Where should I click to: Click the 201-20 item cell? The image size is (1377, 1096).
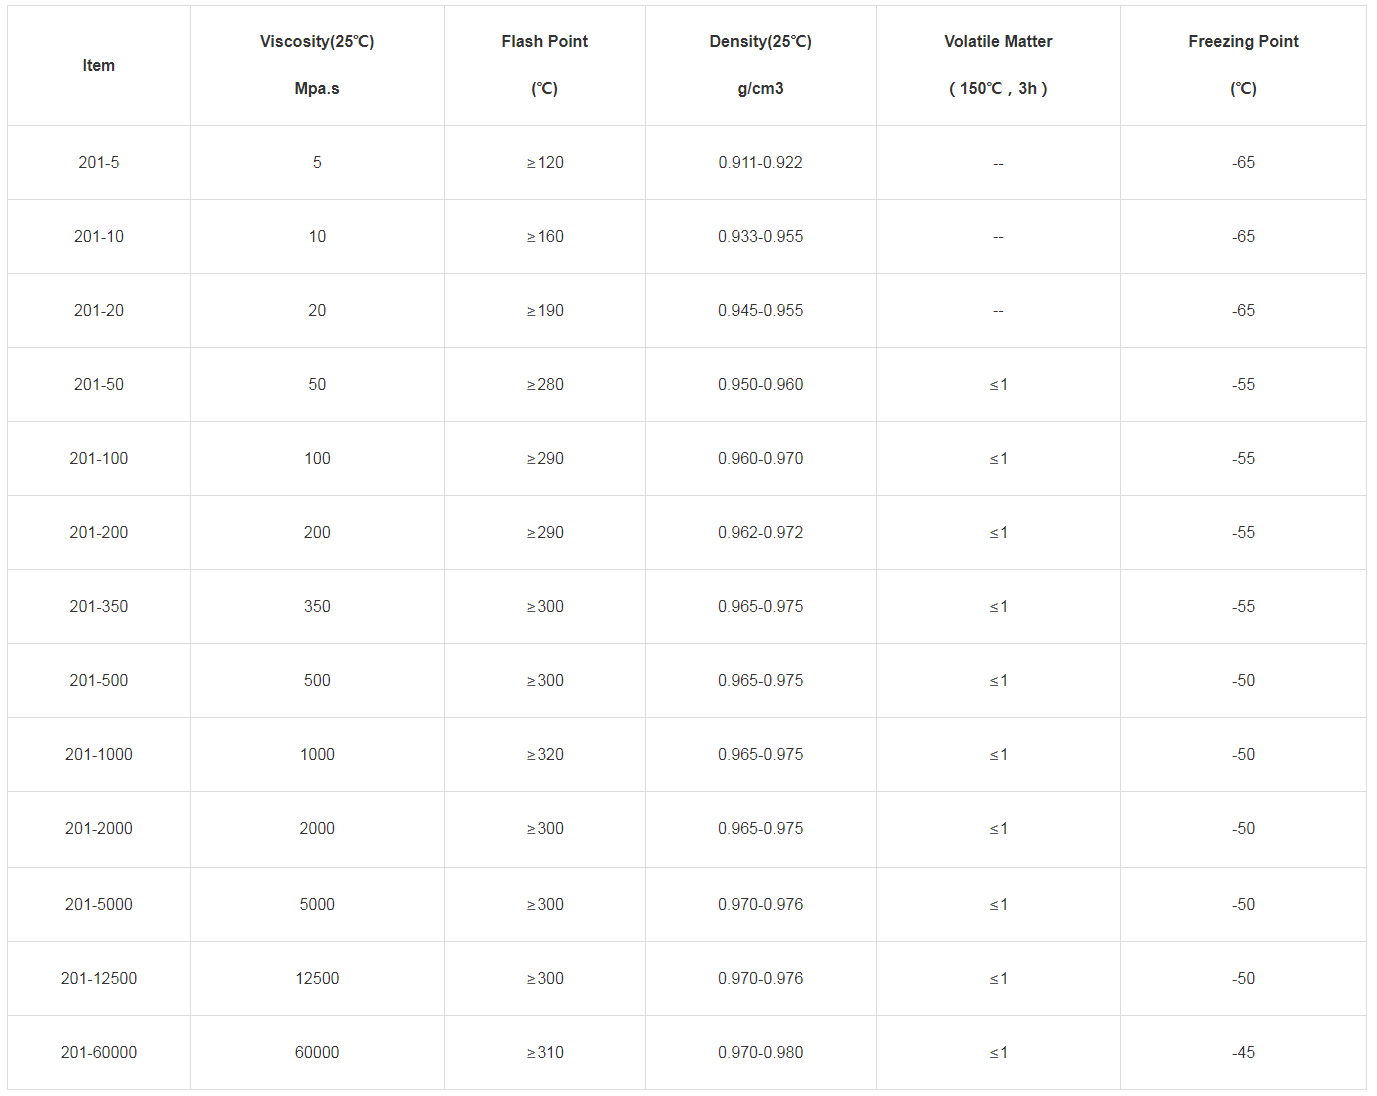click(98, 310)
